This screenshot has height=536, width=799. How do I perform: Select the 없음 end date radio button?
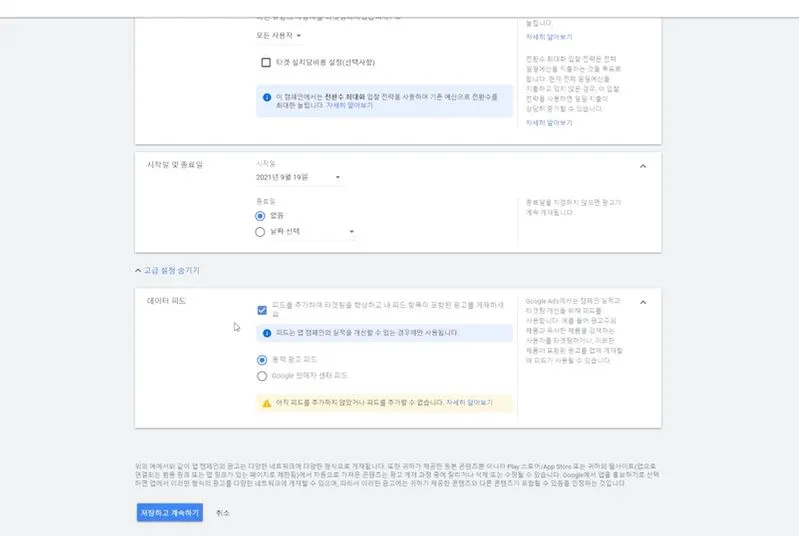click(260, 216)
